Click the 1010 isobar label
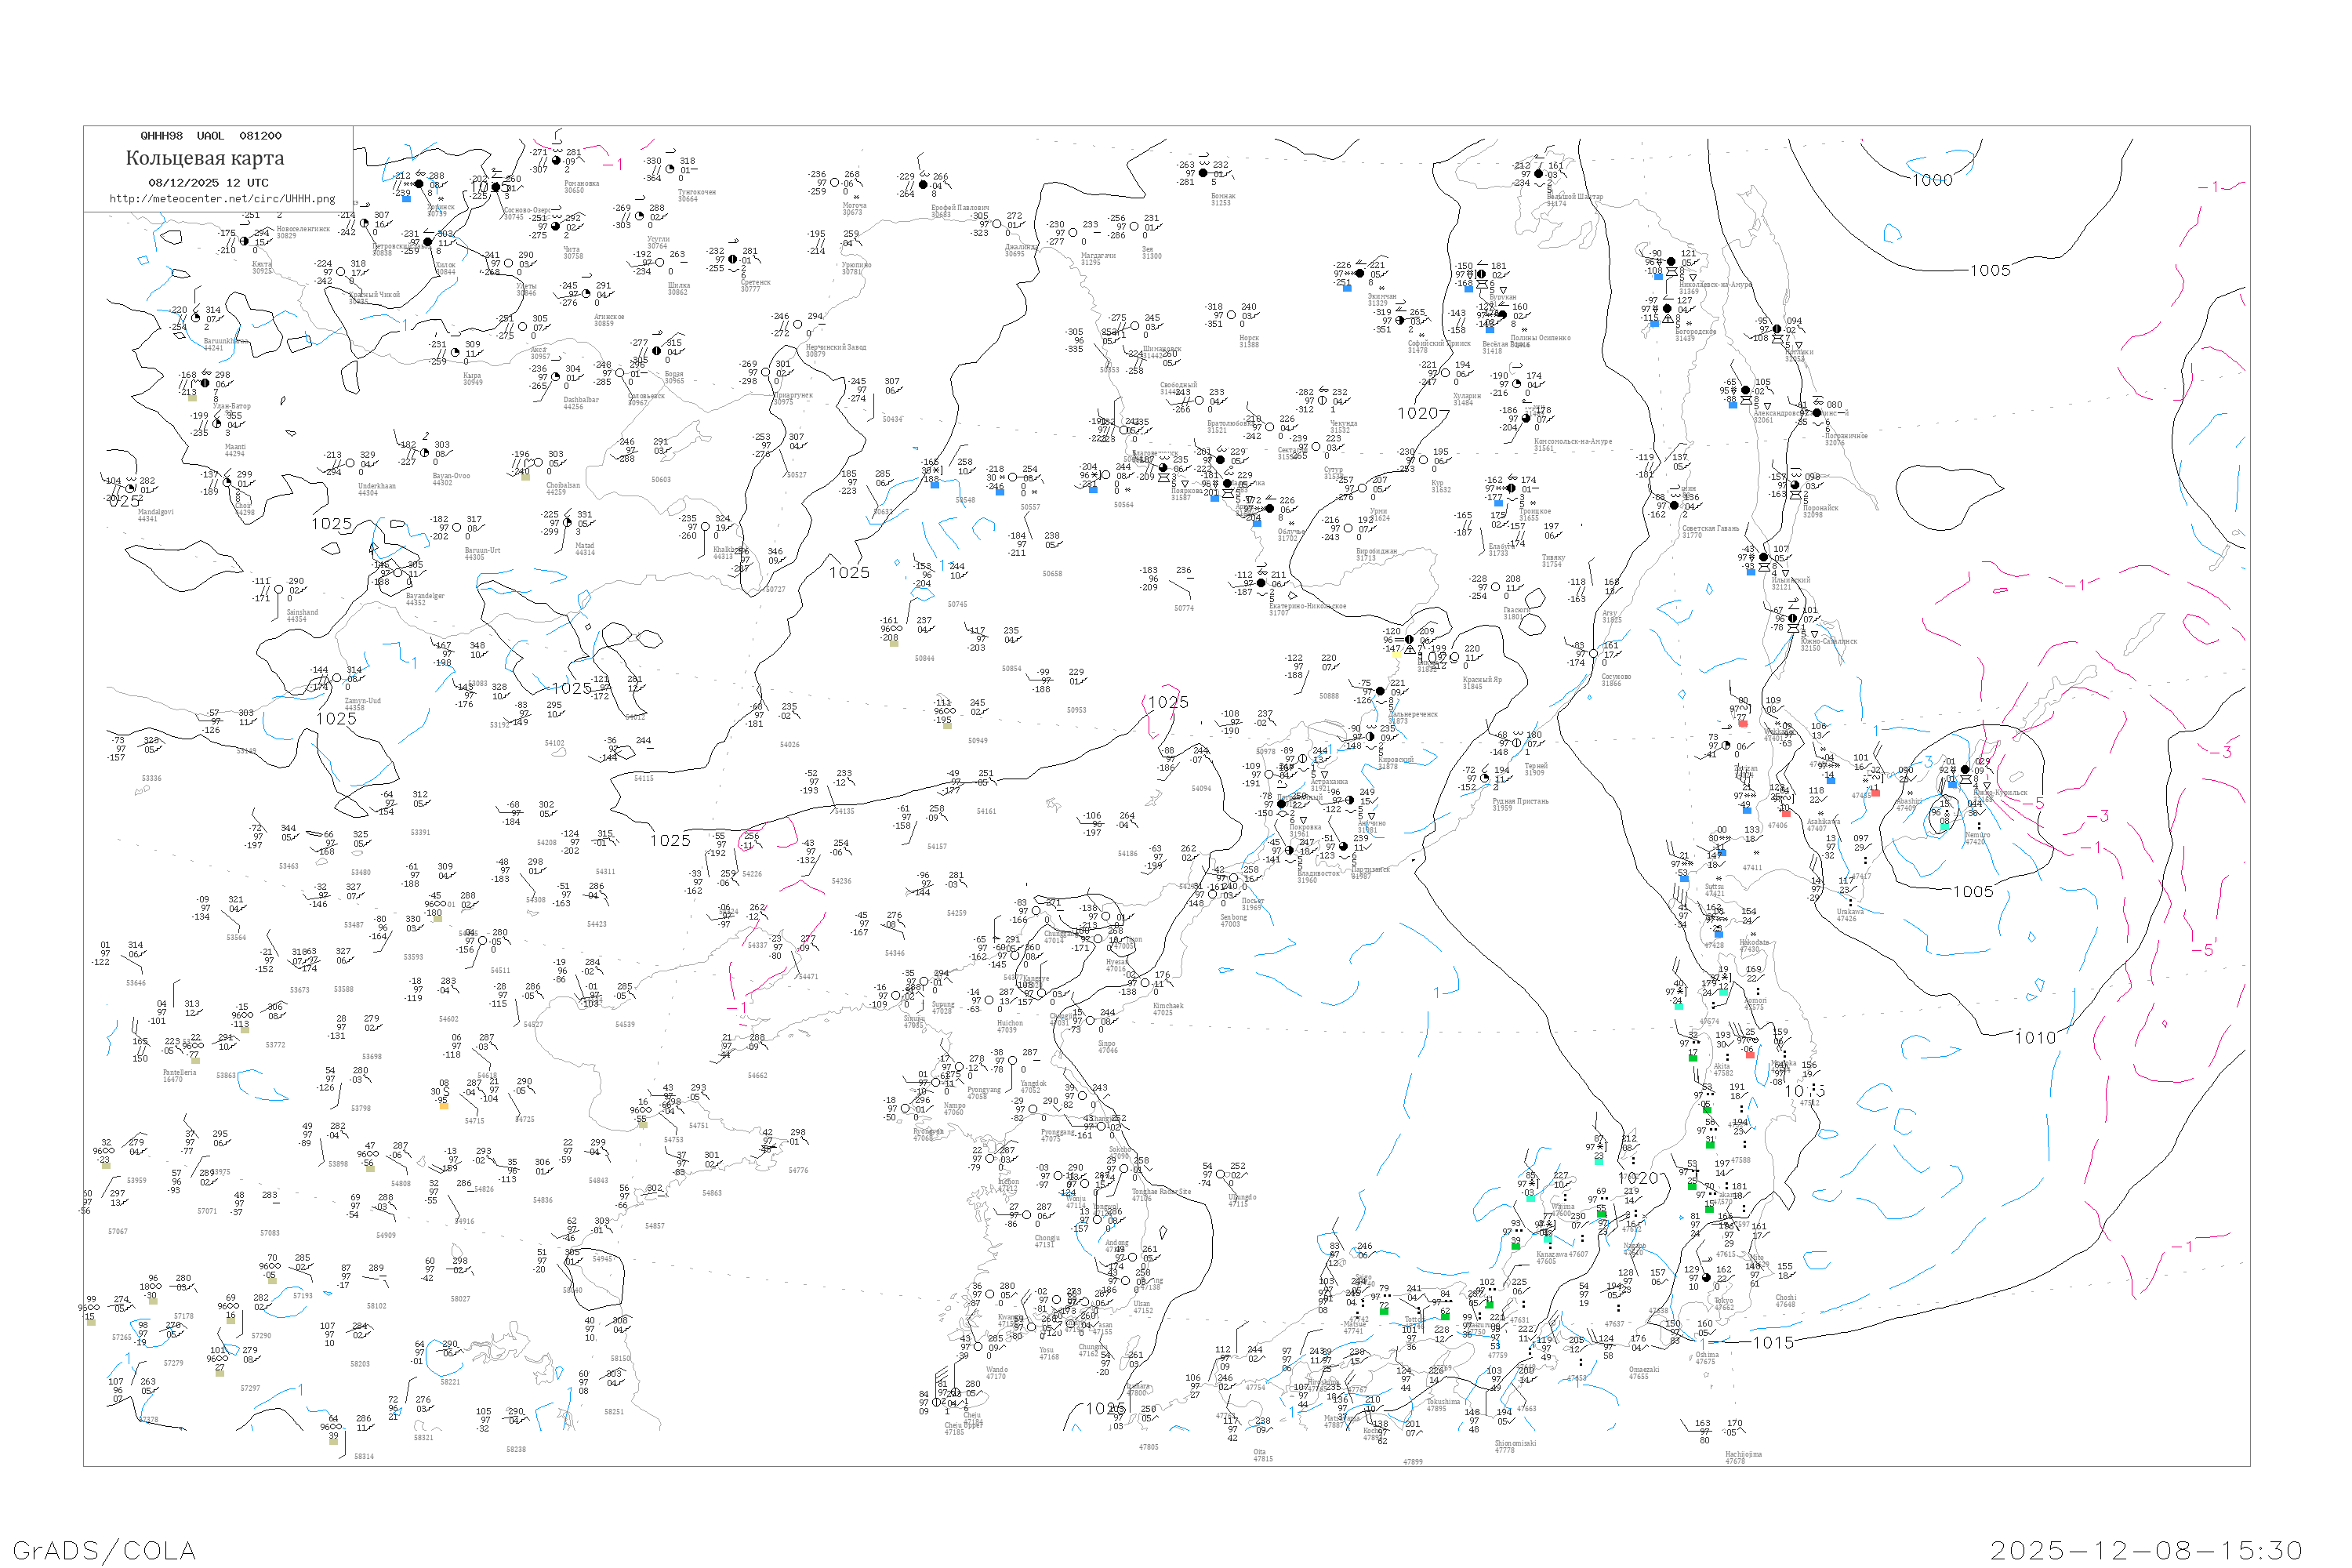The width and height of the screenshot is (2352, 1568). (x=2035, y=1038)
